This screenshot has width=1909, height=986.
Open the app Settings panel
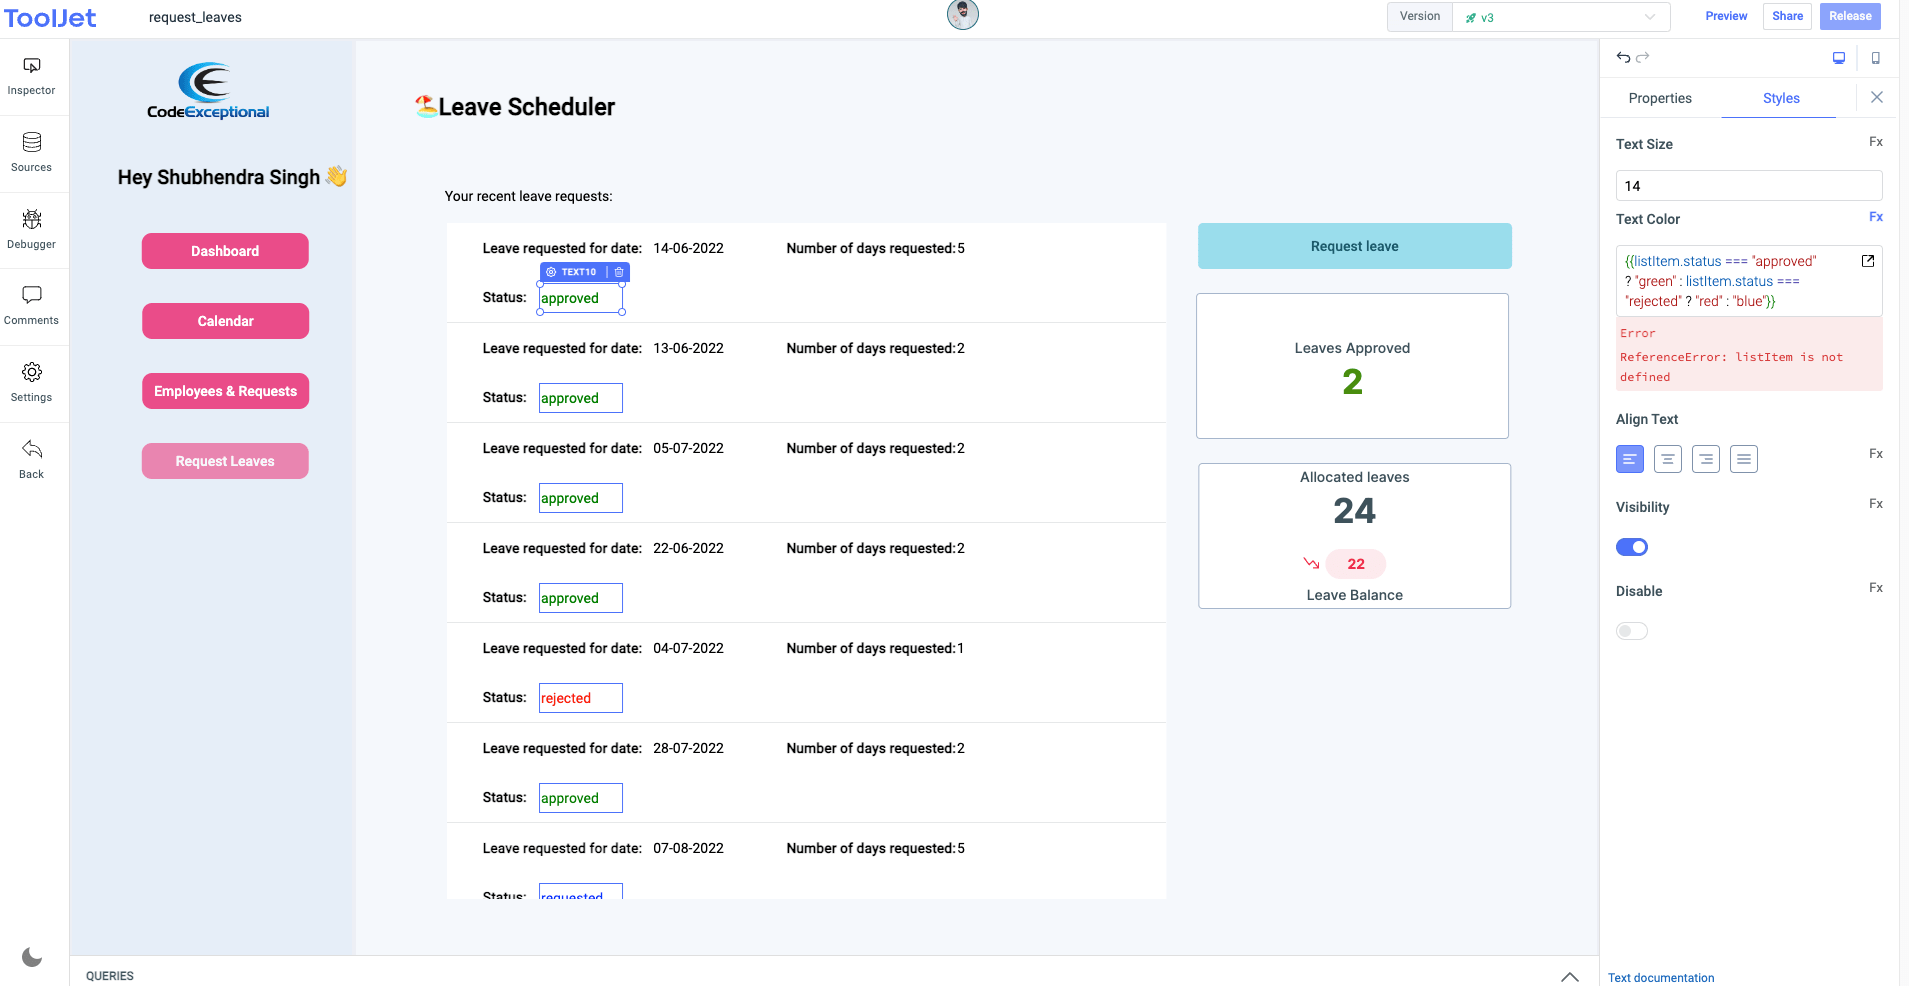(32, 381)
